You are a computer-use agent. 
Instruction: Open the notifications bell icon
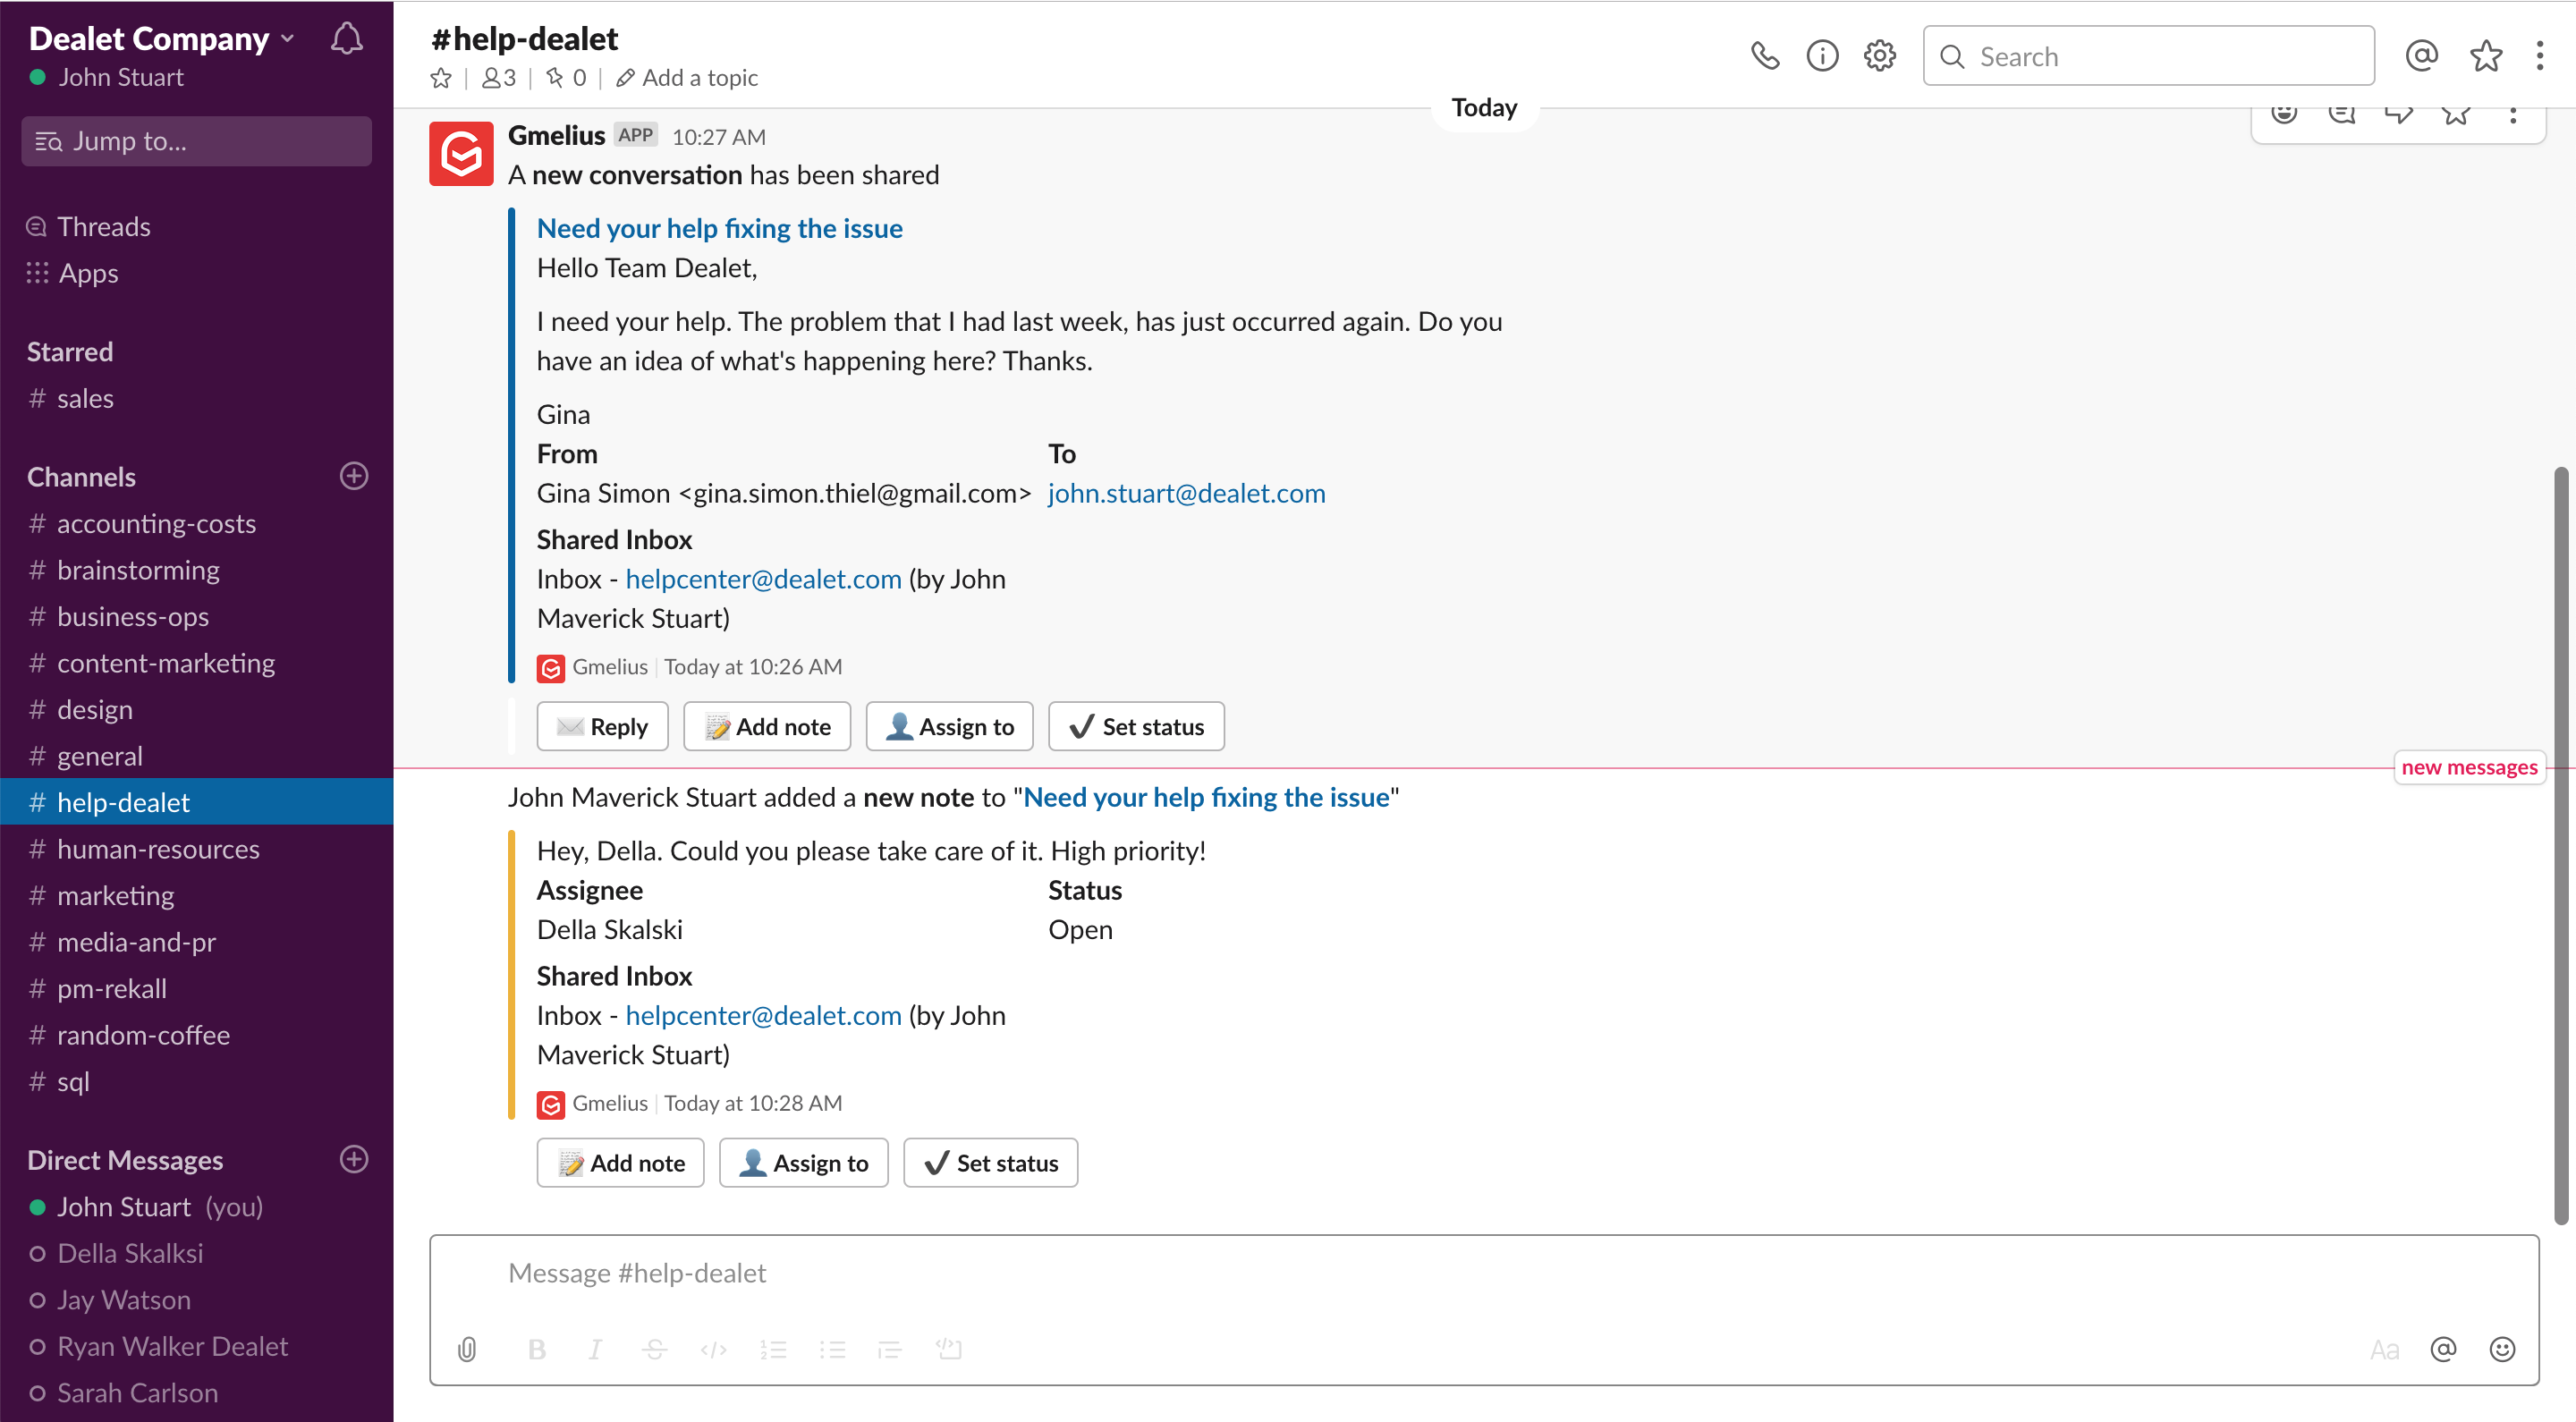click(346, 39)
